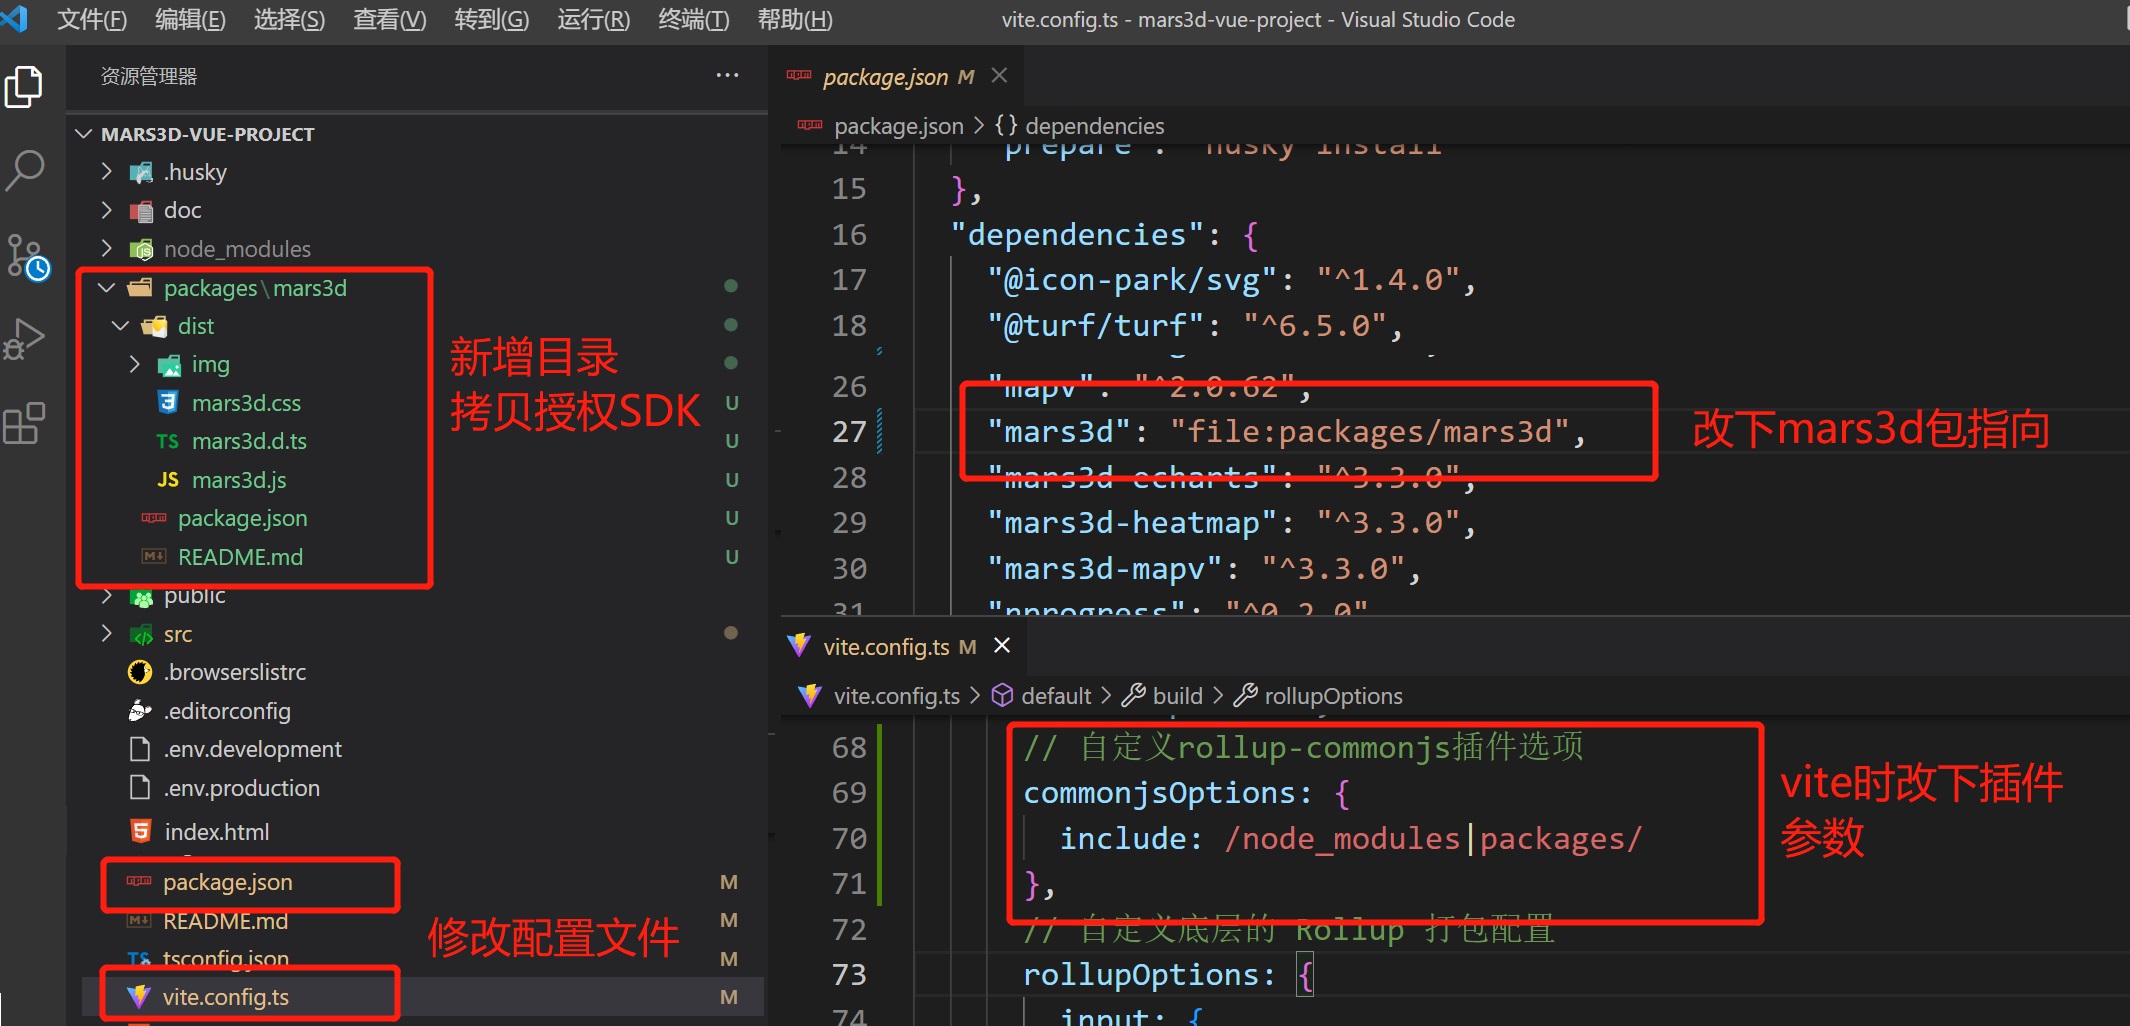This screenshot has height=1026, width=2130.
Task: Expand the .husky folder
Action: [107, 172]
